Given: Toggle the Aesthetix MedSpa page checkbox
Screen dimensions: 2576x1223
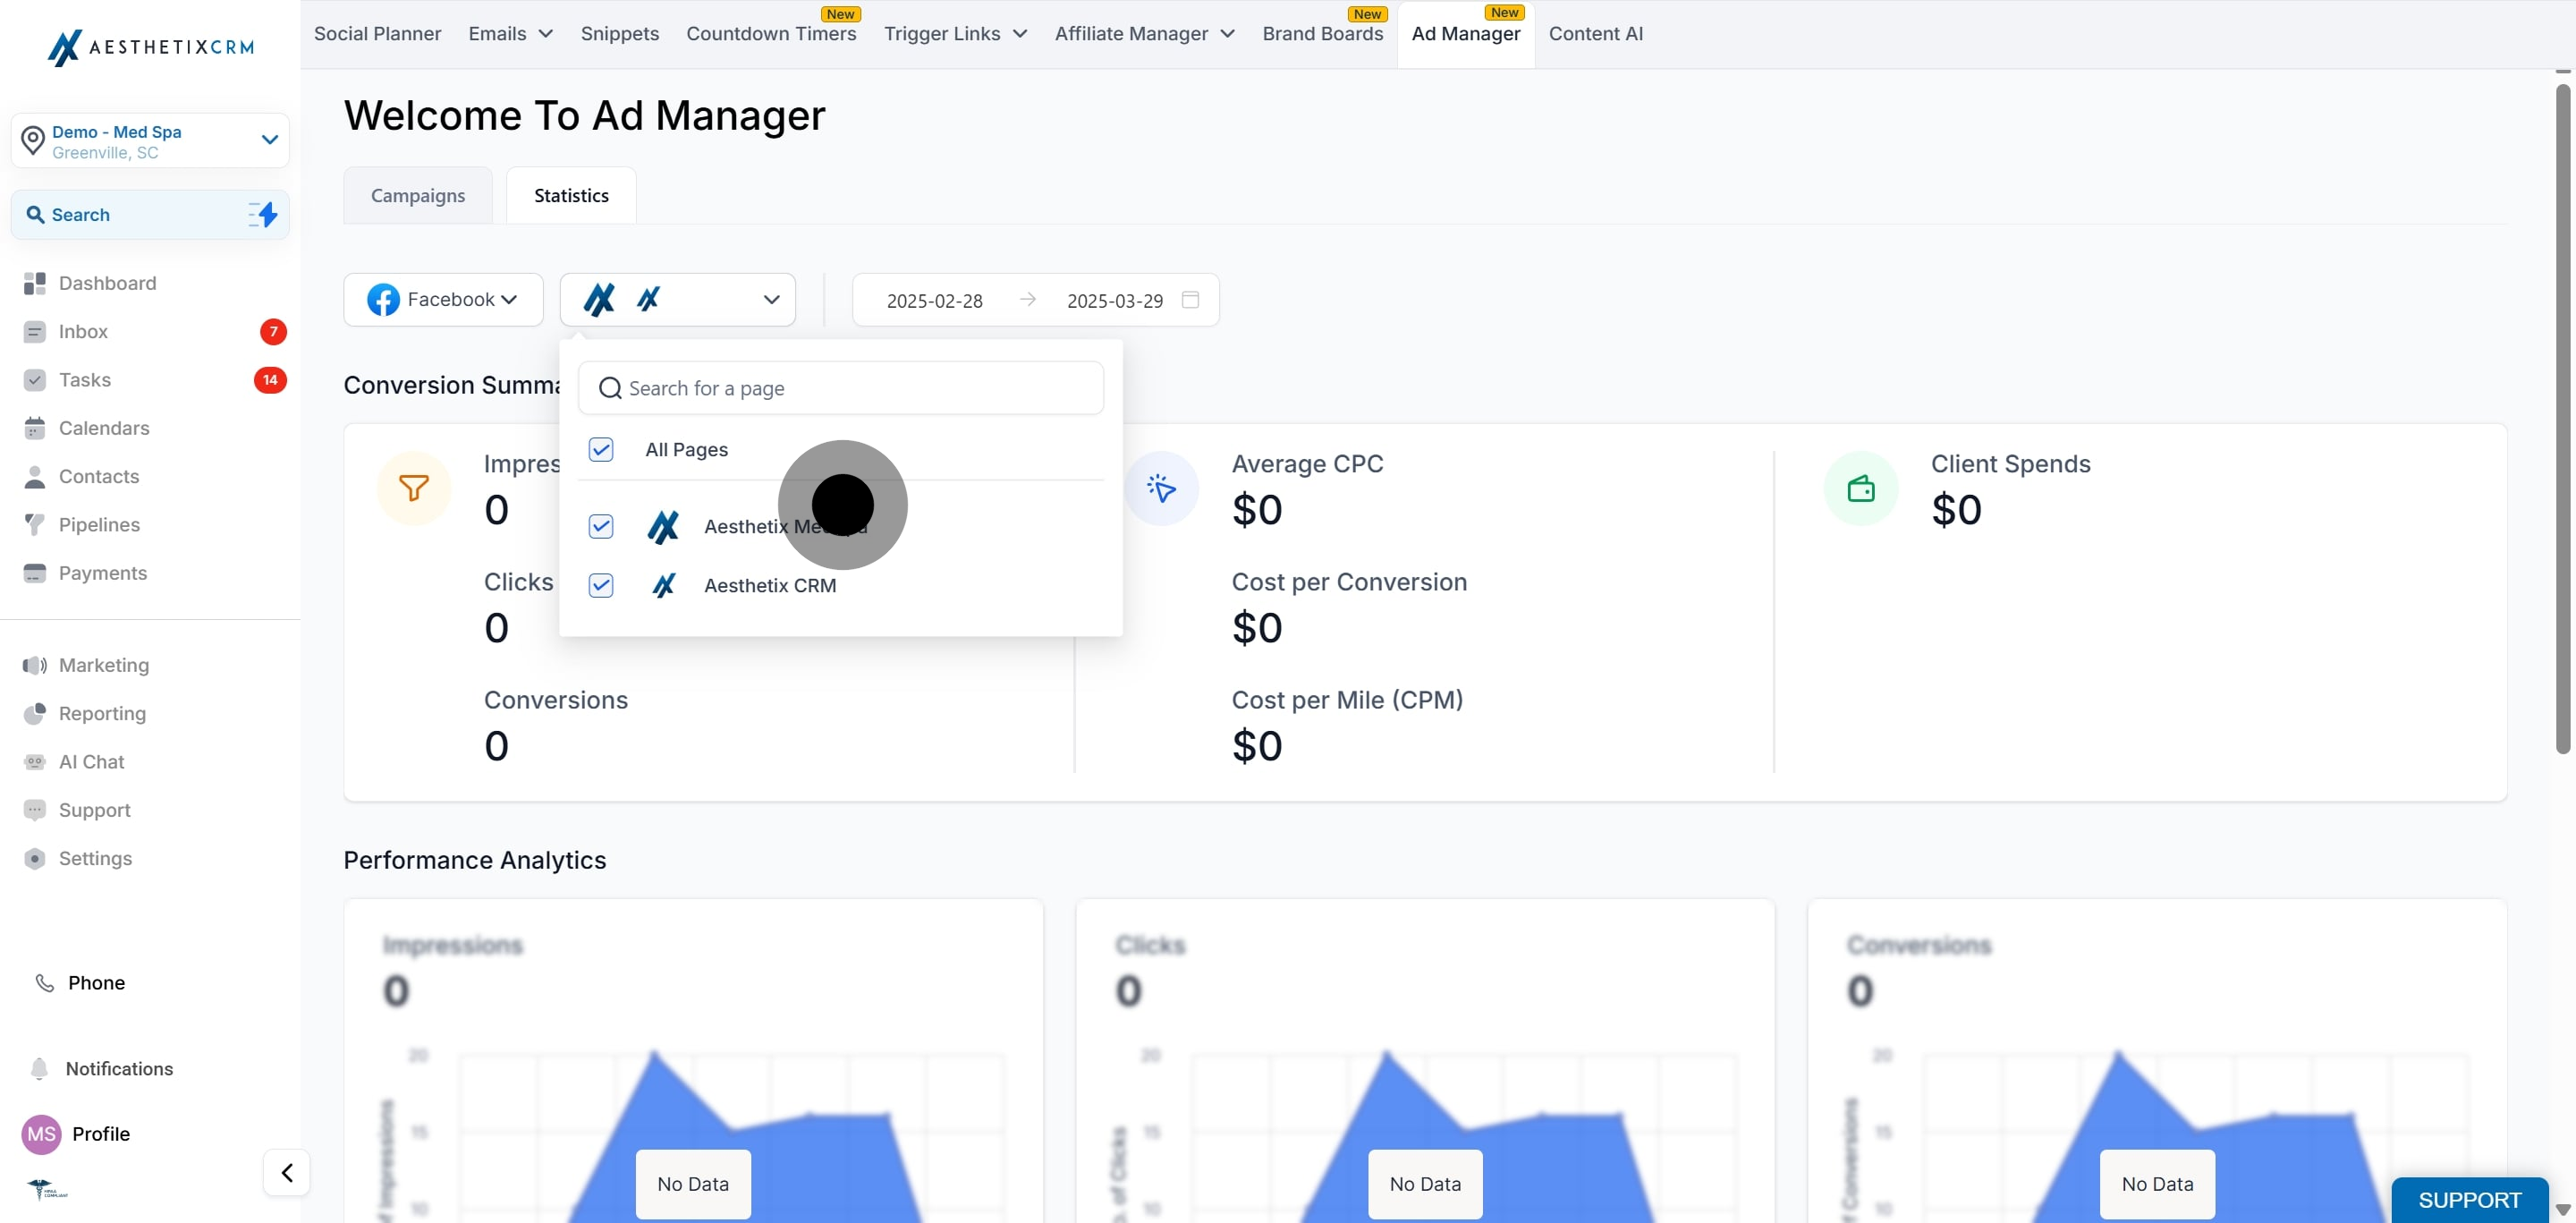Looking at the screenshot, I should 601,526.
